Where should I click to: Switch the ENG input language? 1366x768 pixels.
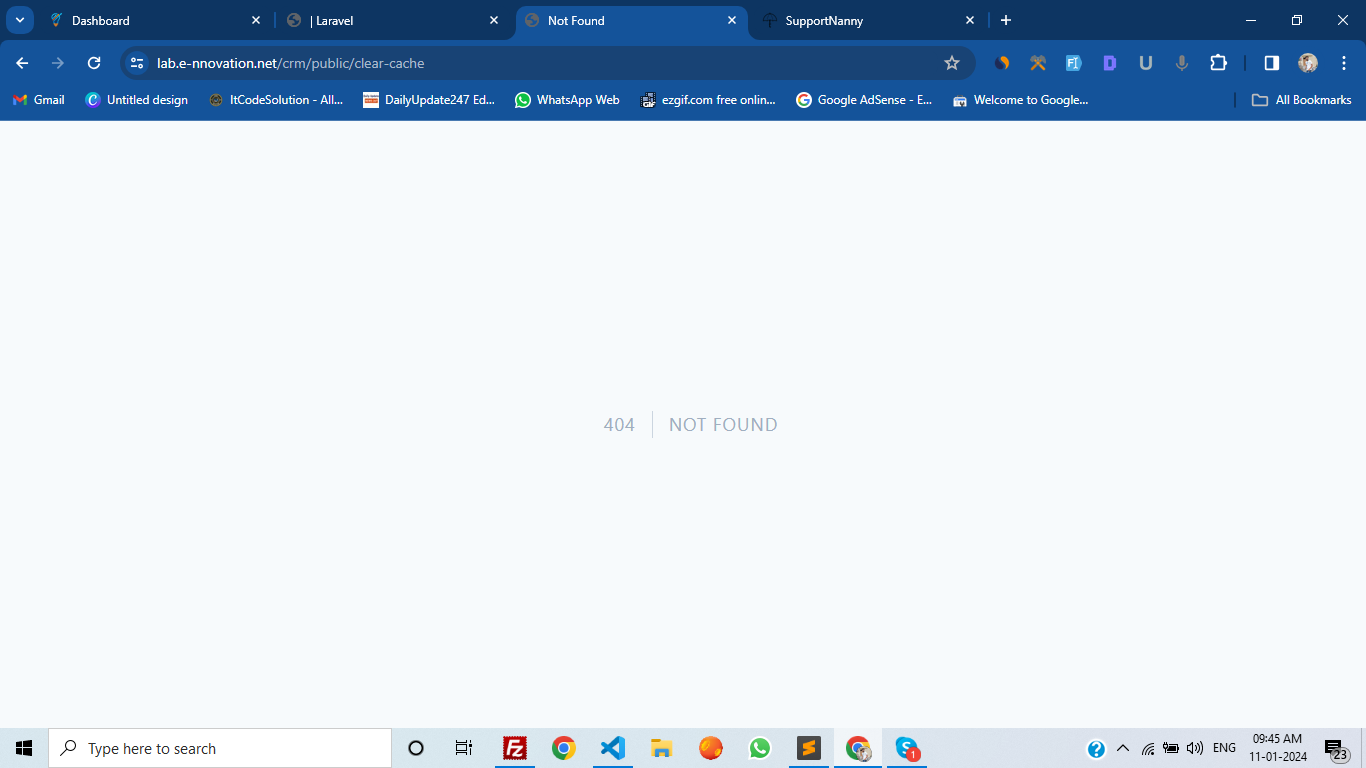coord(1224,748)
